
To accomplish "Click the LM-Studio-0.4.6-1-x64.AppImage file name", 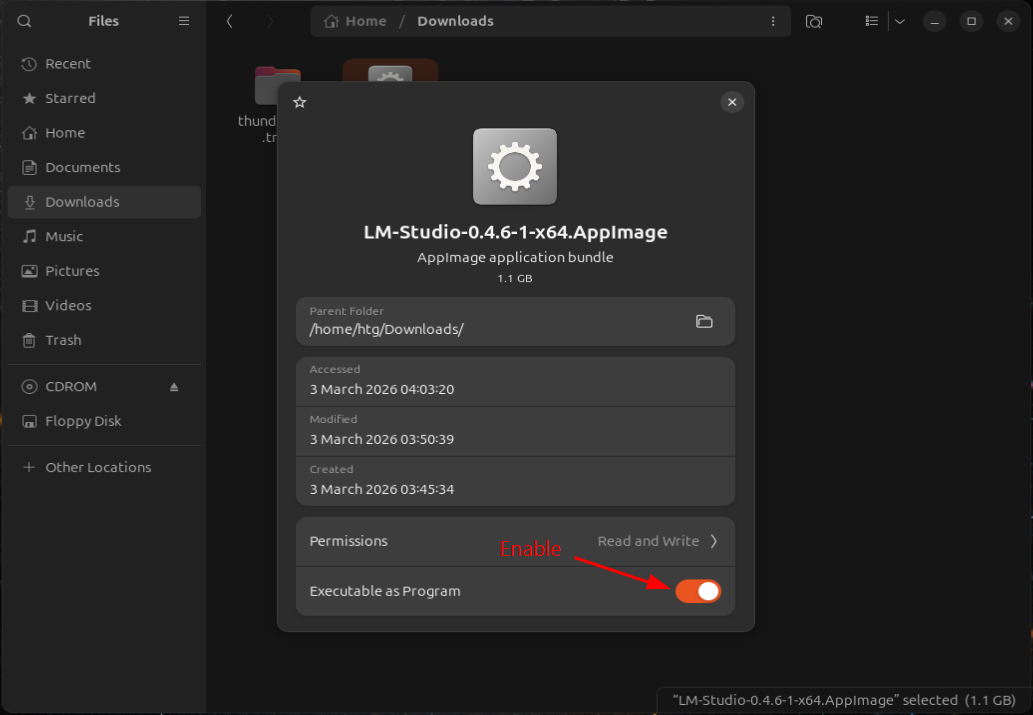I will point(515,232).
